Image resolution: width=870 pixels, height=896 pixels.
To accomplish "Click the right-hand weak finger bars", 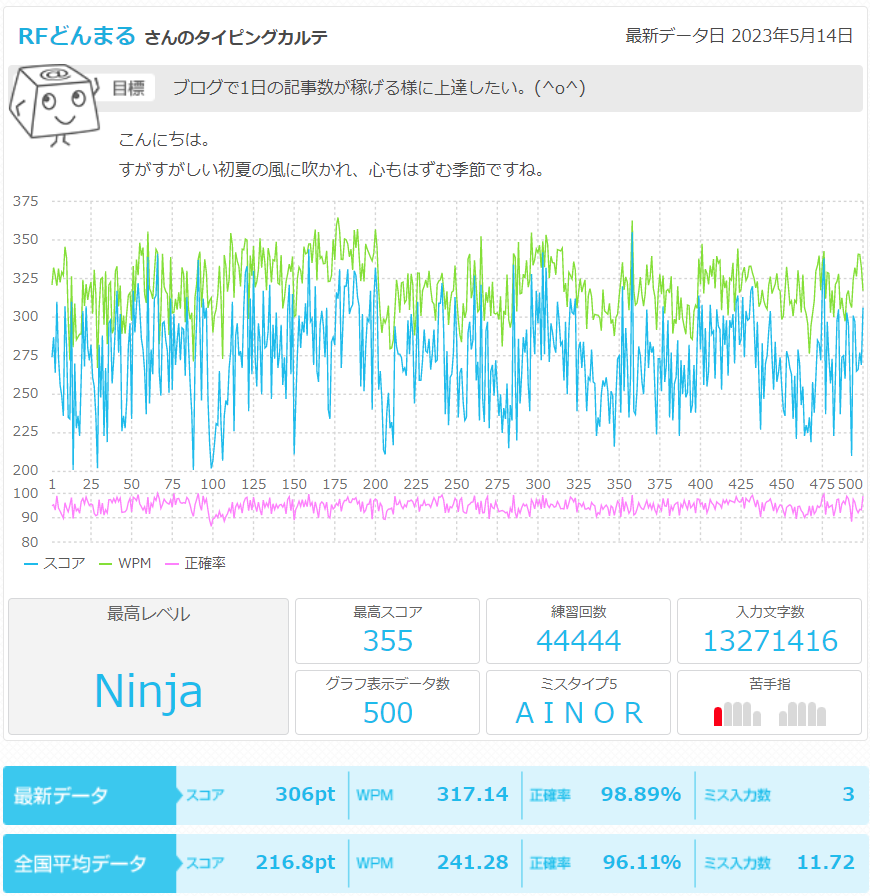I will 803,714.
